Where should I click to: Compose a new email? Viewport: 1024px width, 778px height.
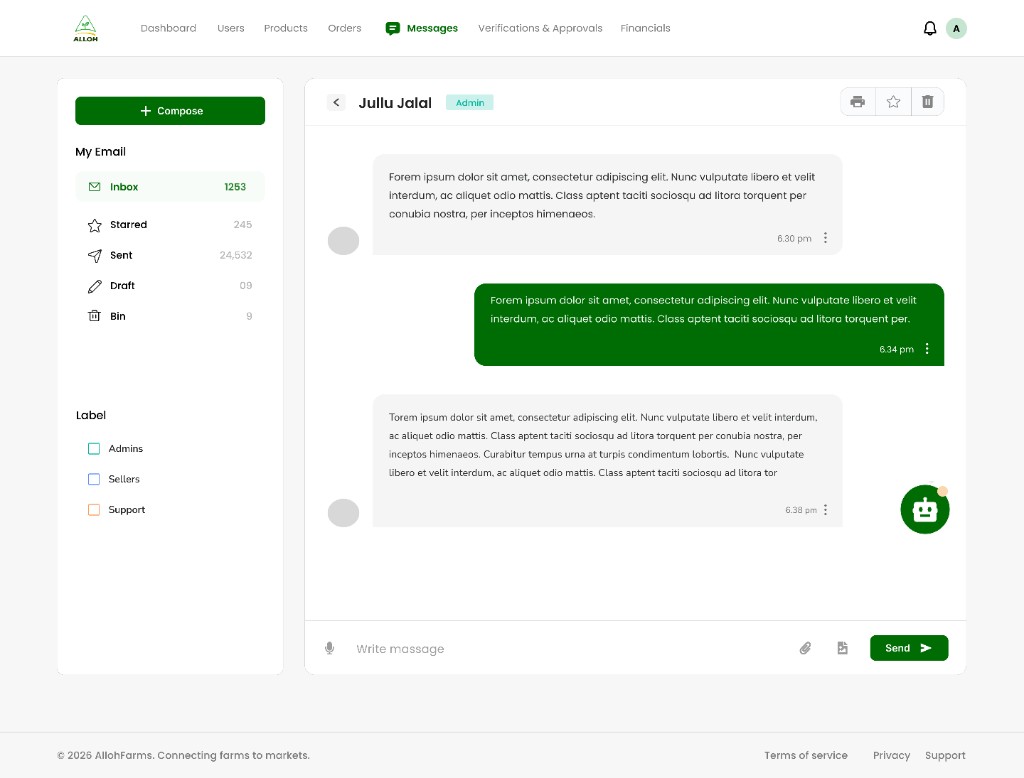coord(170,111)
